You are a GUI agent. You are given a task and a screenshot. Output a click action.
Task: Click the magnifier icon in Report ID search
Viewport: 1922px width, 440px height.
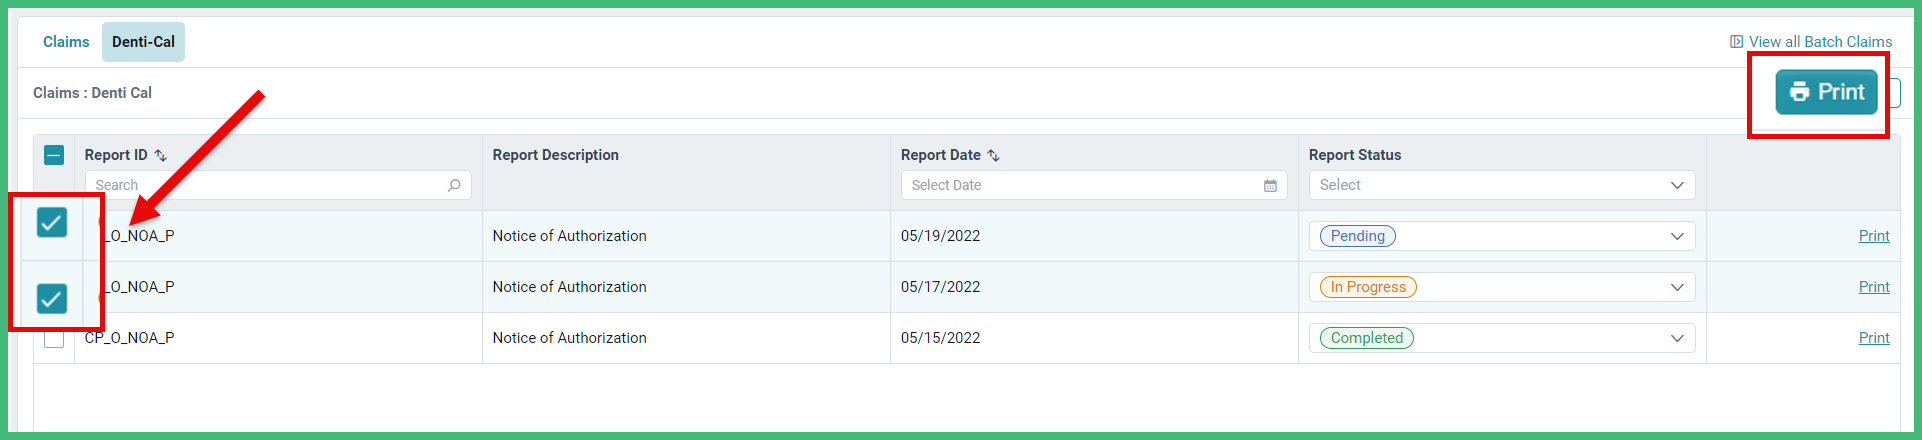[x=454, y=185]
